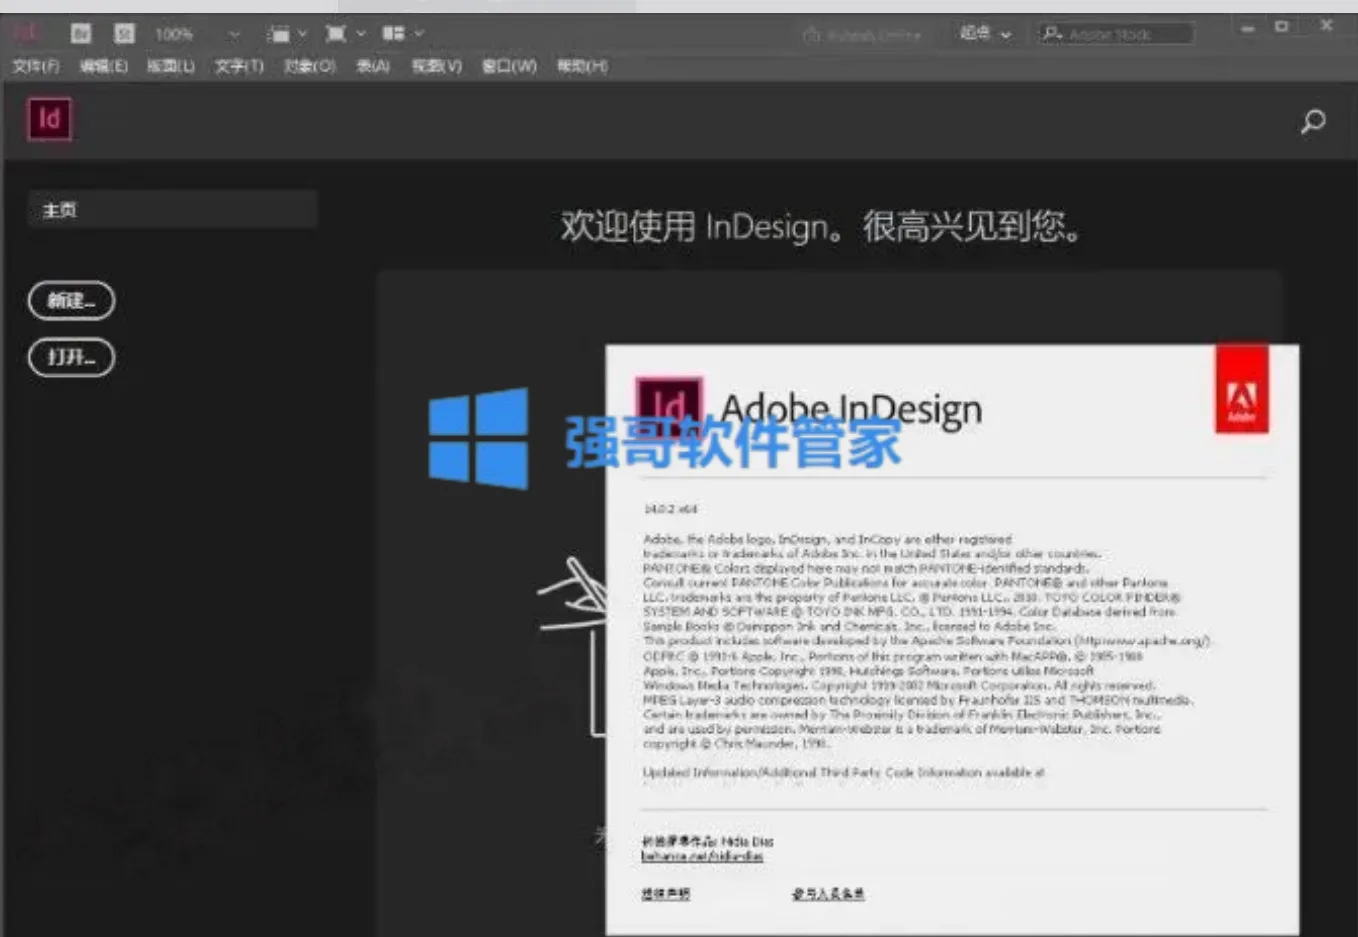Click the 打开 (Open) button

coord(71,357)
